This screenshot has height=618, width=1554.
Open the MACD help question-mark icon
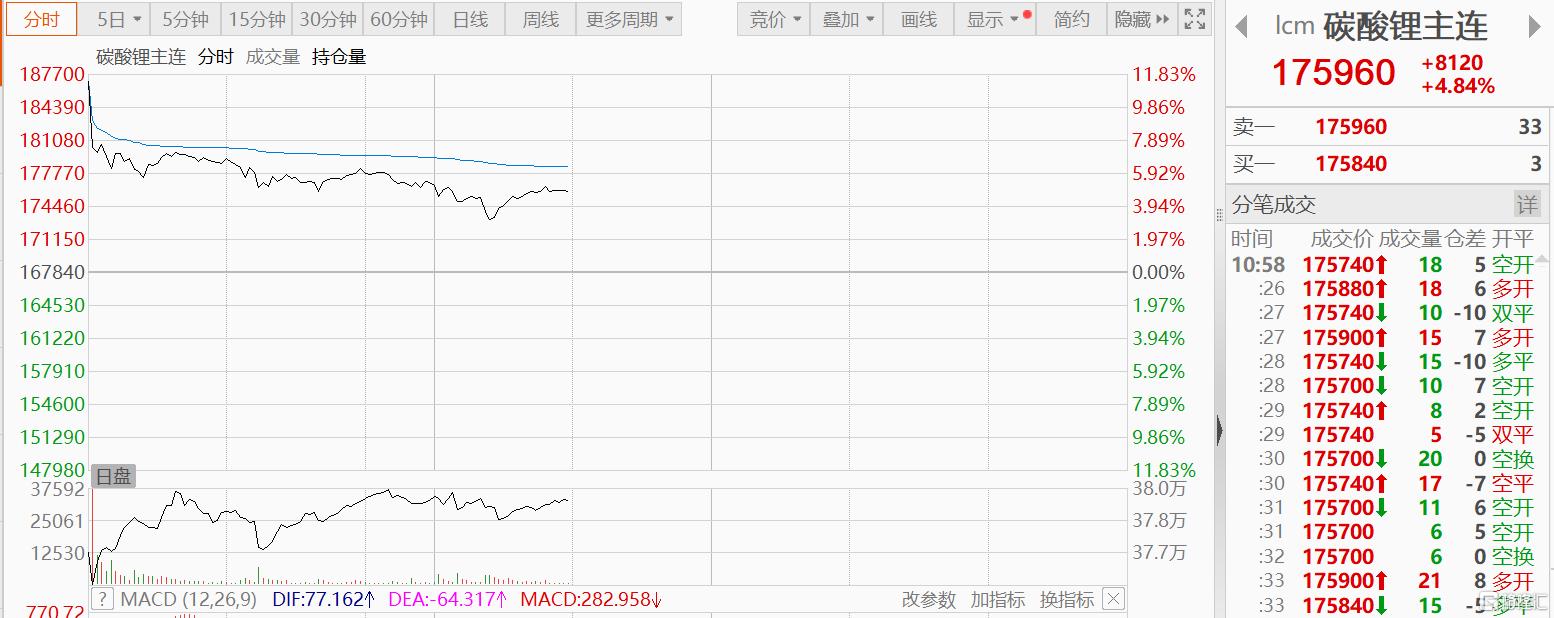point(102,600)
